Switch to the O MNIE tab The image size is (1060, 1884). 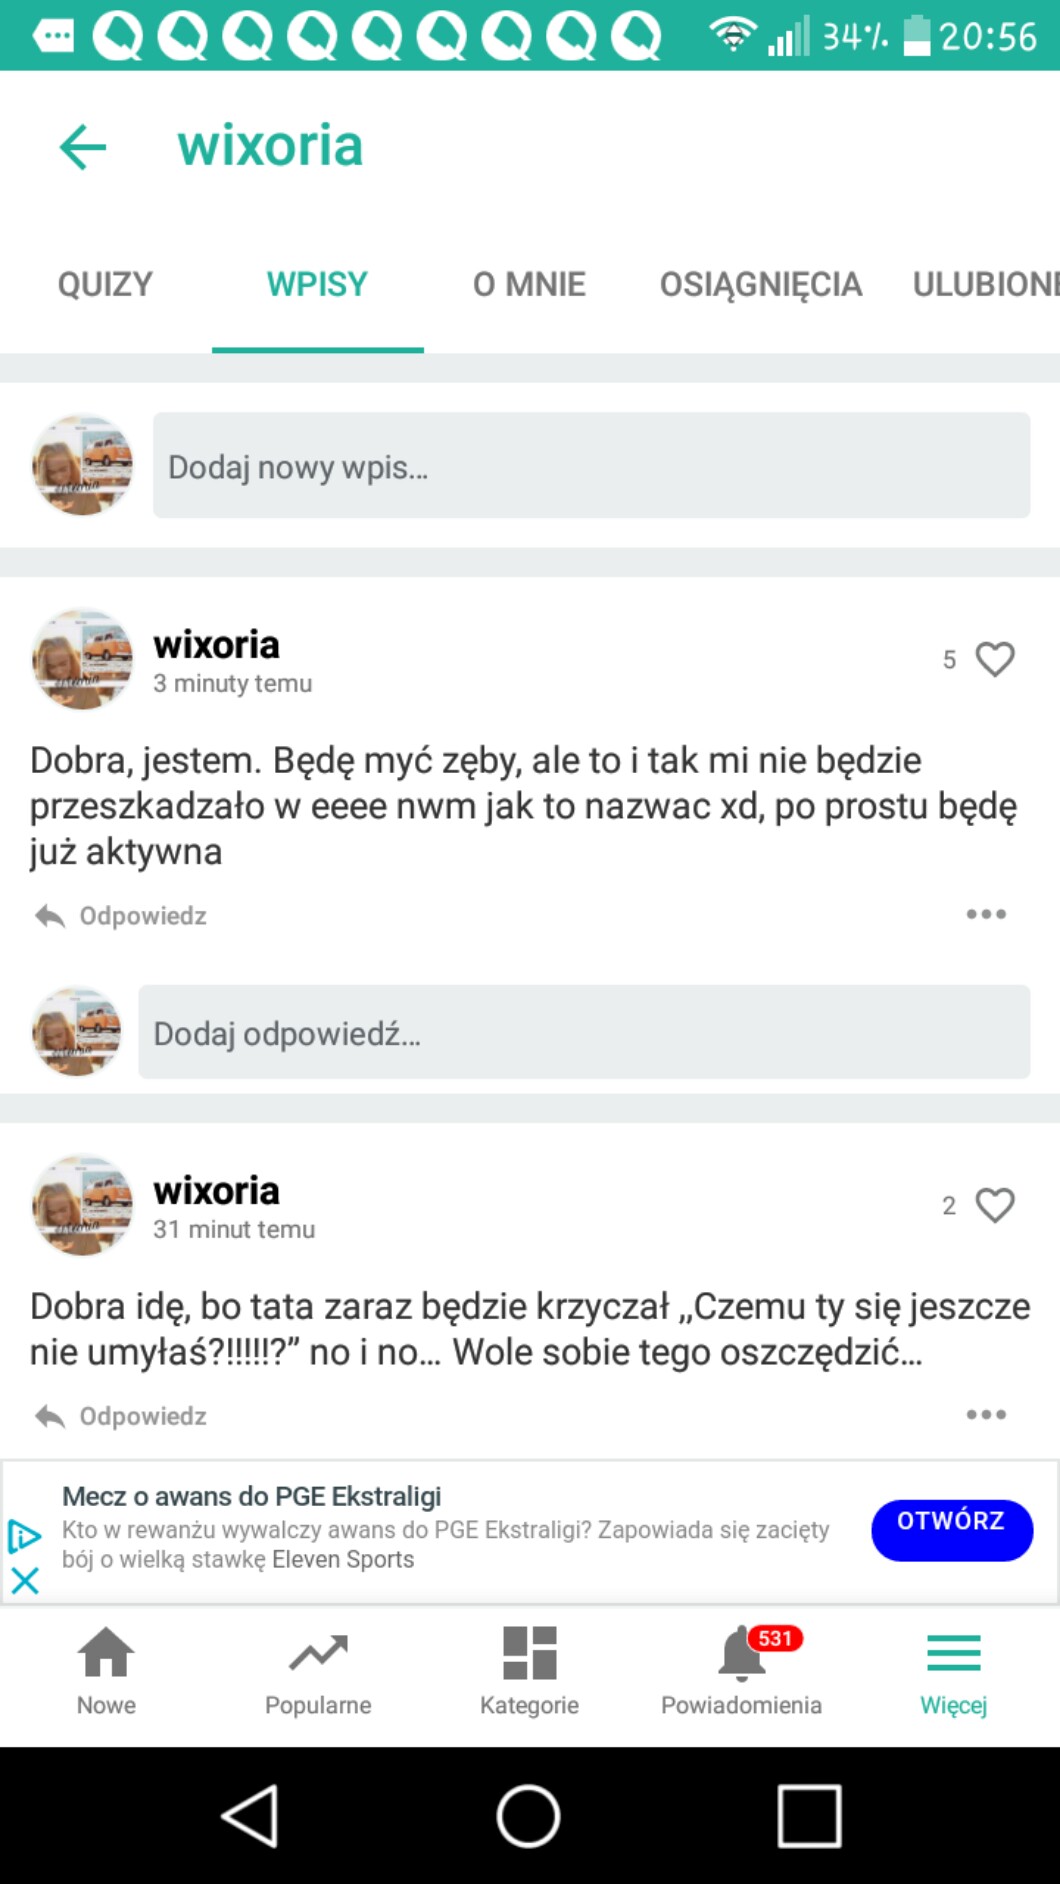click(529, 285)
